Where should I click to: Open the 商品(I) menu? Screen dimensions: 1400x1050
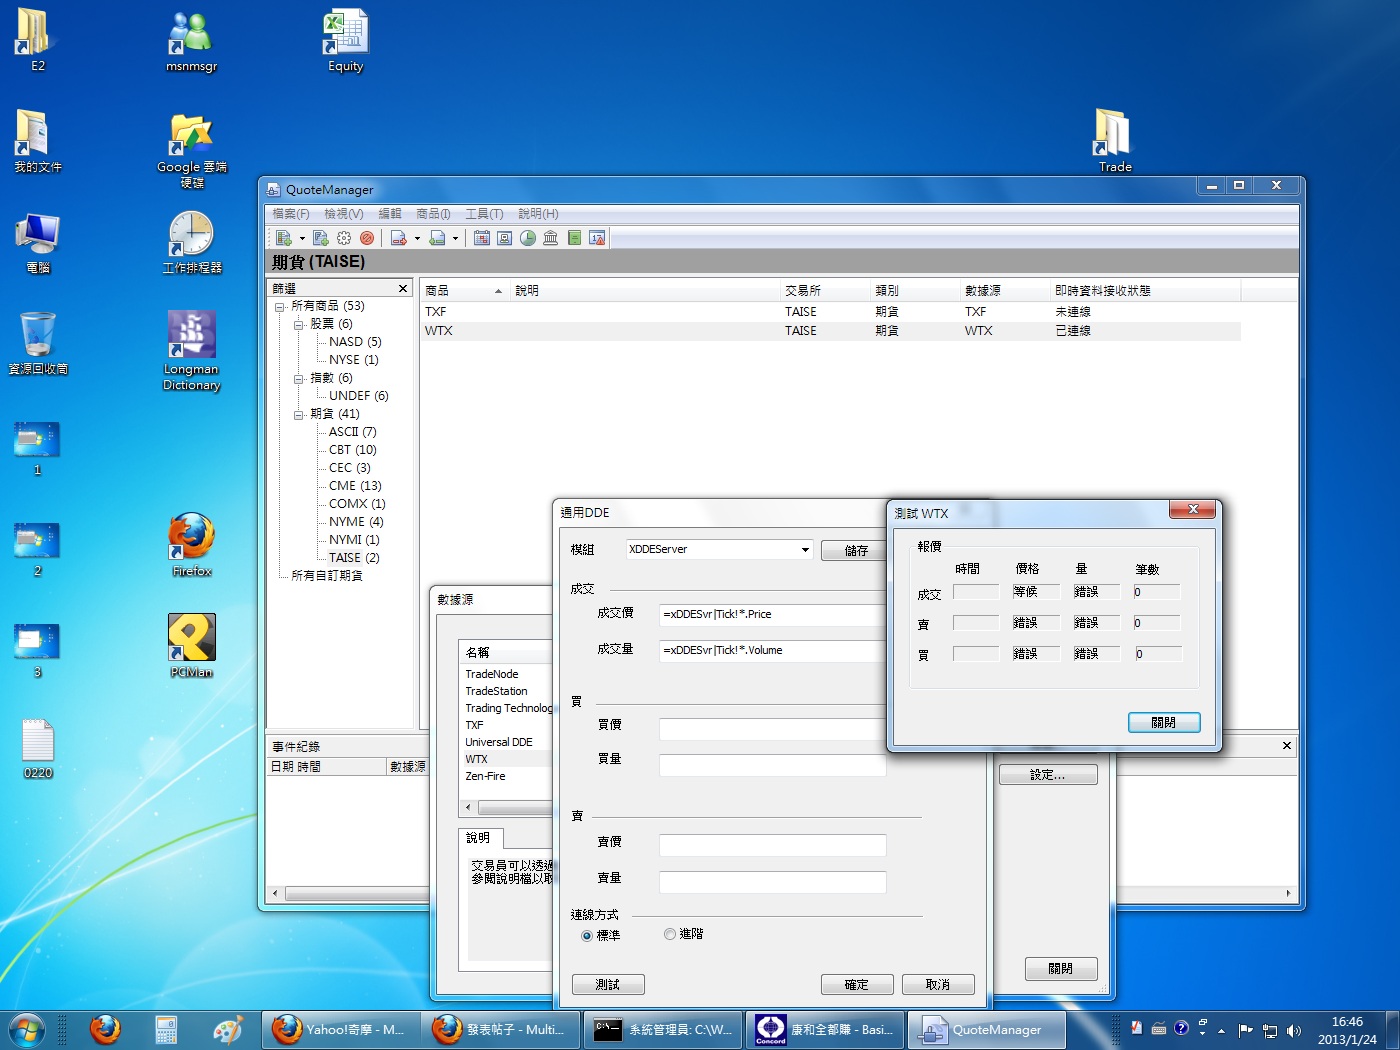pyautogui.click(x=433, y=214)
